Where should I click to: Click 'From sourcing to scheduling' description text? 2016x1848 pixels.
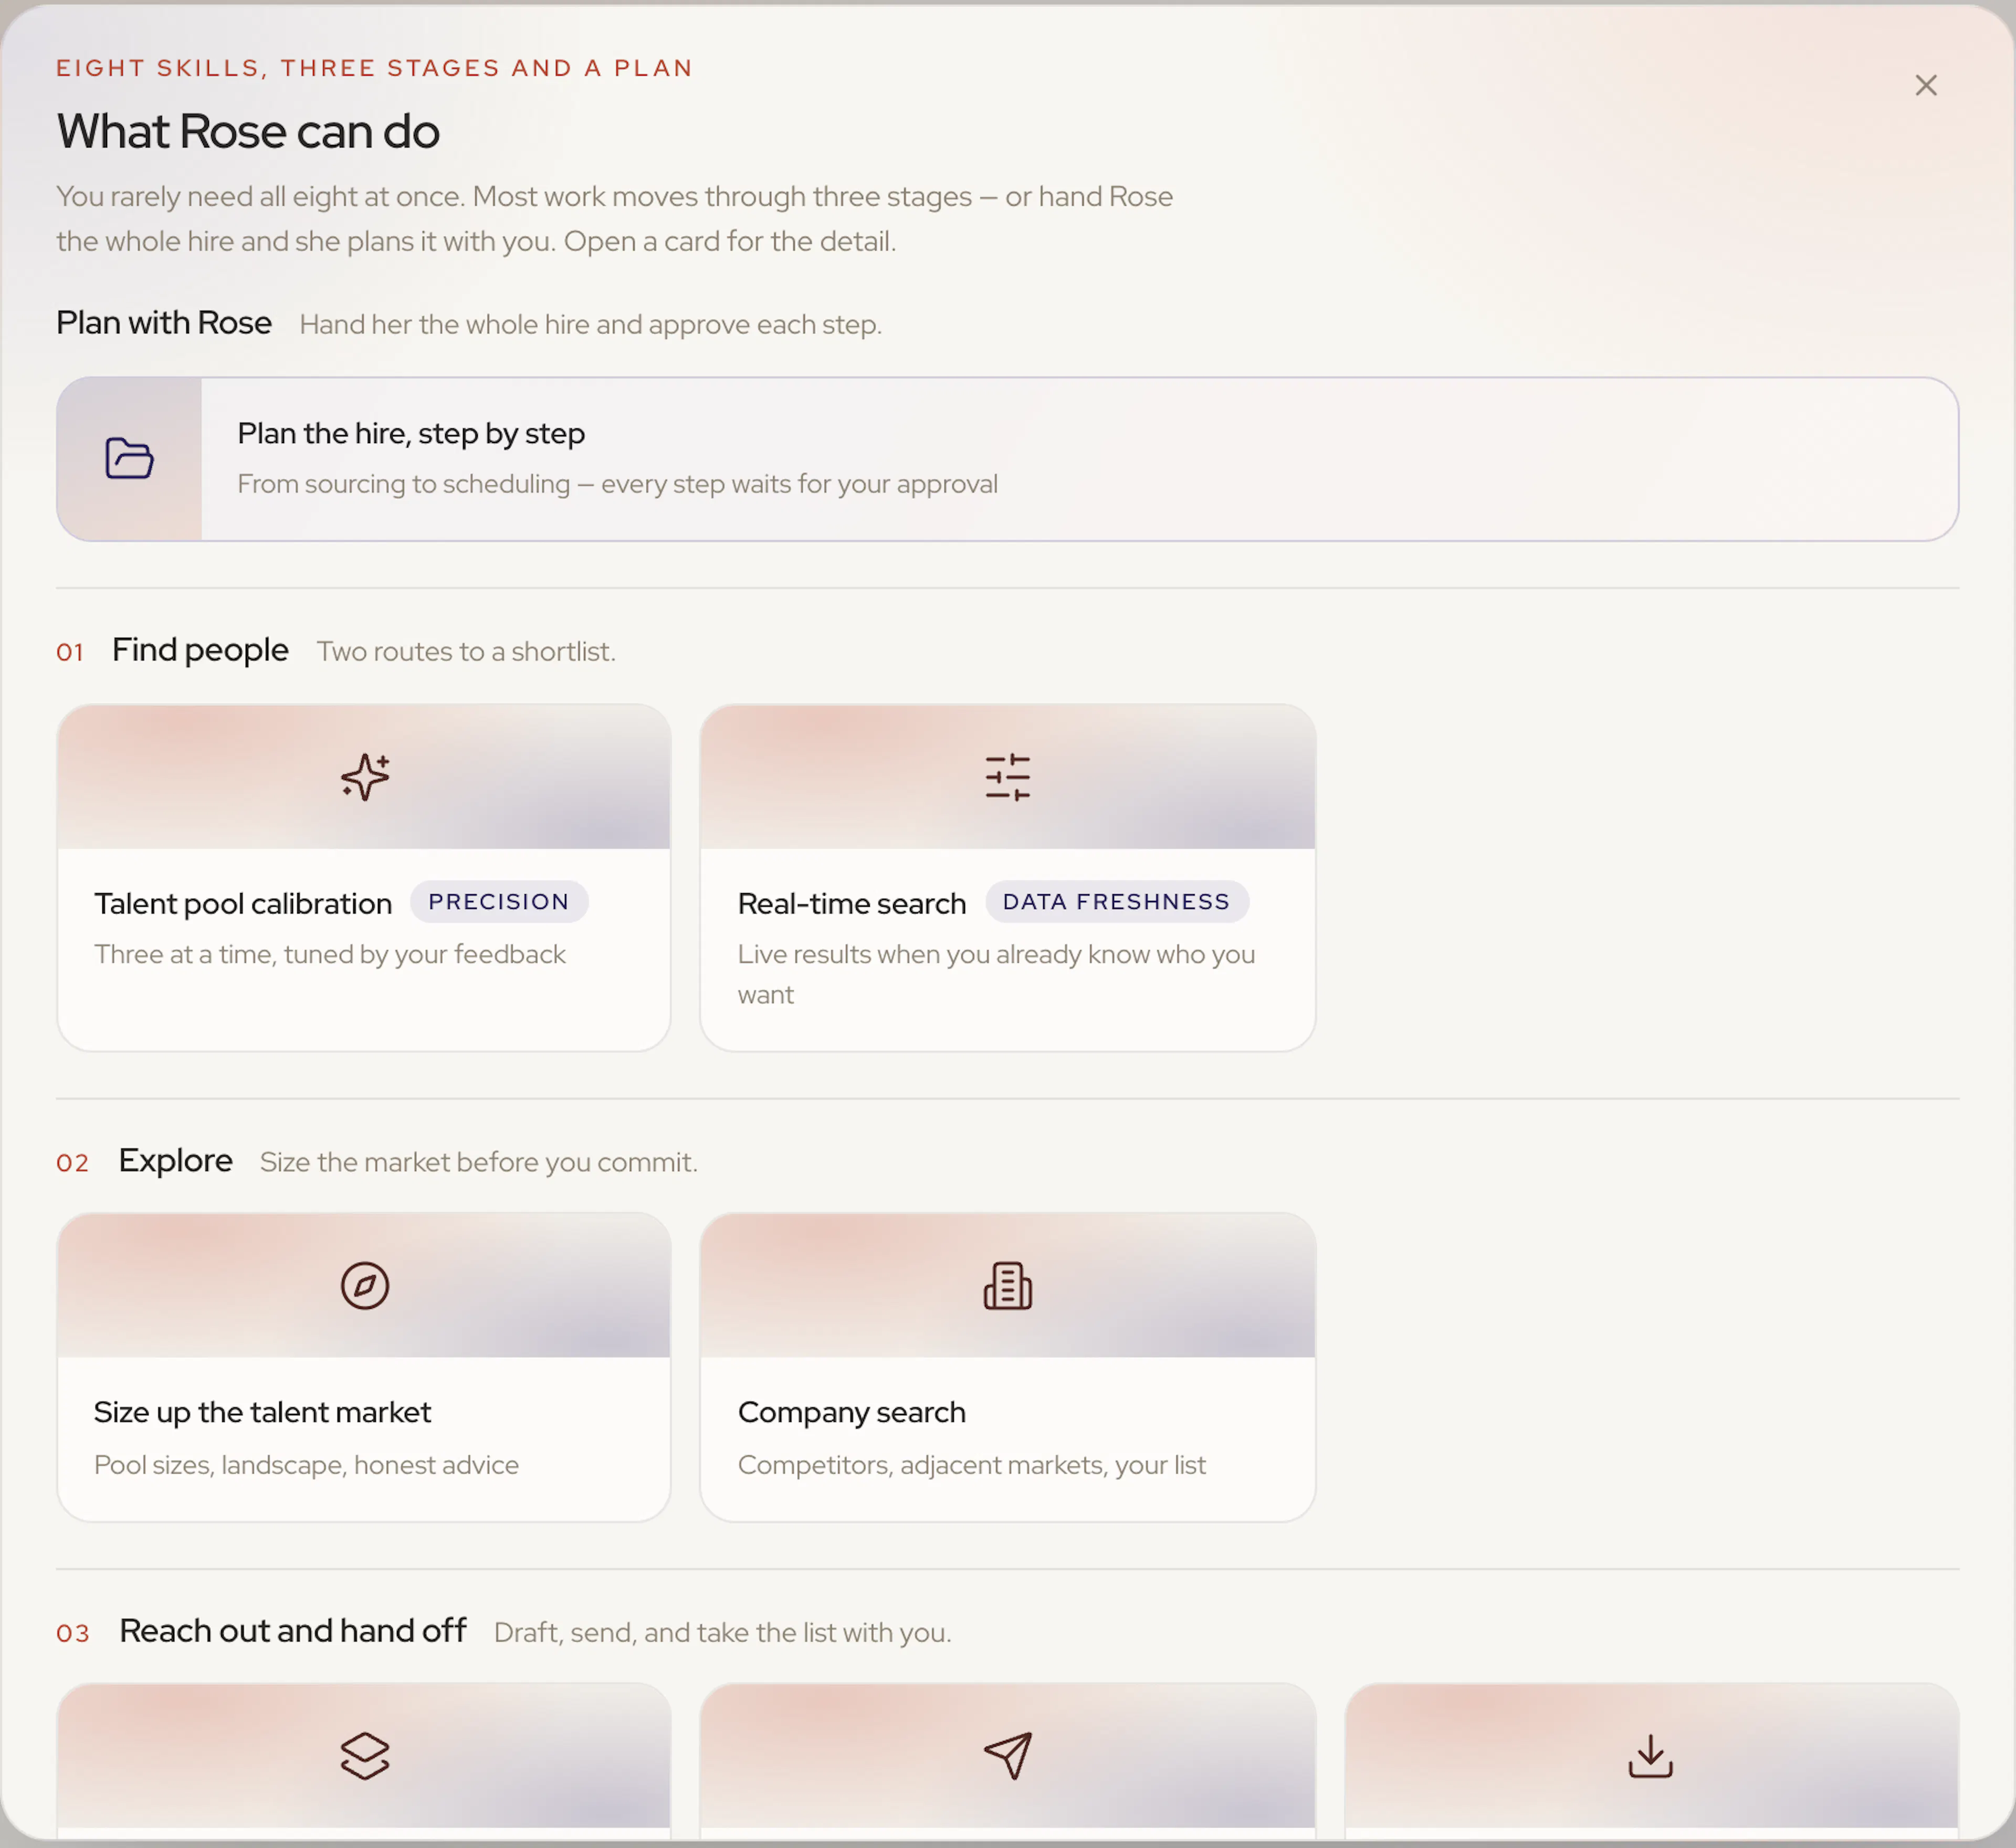point(617,484)
